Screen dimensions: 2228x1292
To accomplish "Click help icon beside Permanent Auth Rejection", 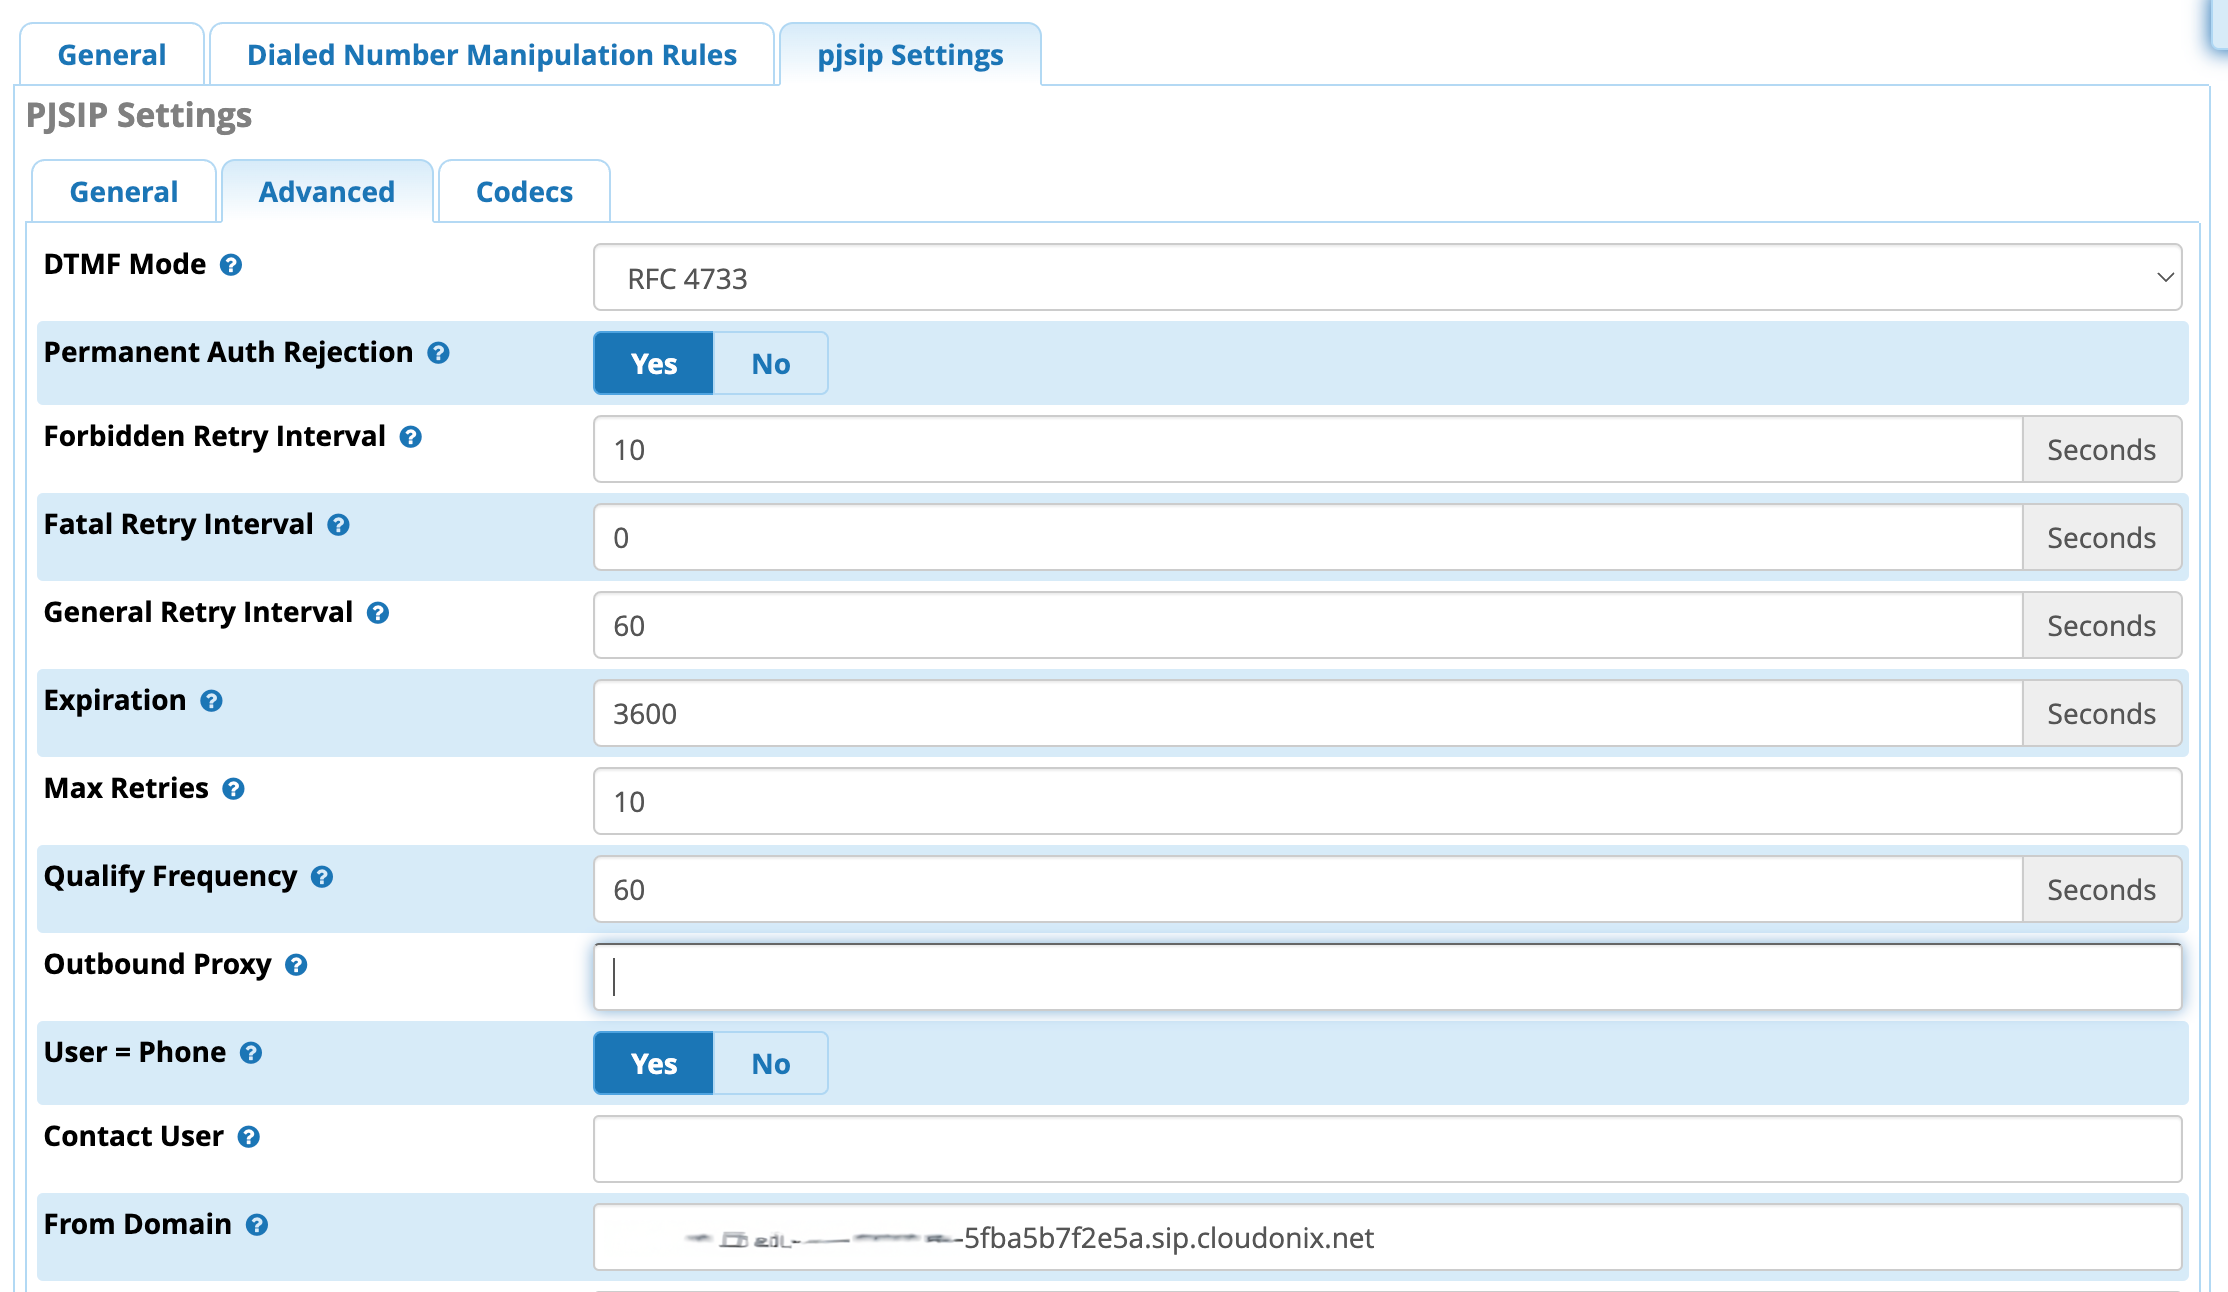I will (438, 353).
